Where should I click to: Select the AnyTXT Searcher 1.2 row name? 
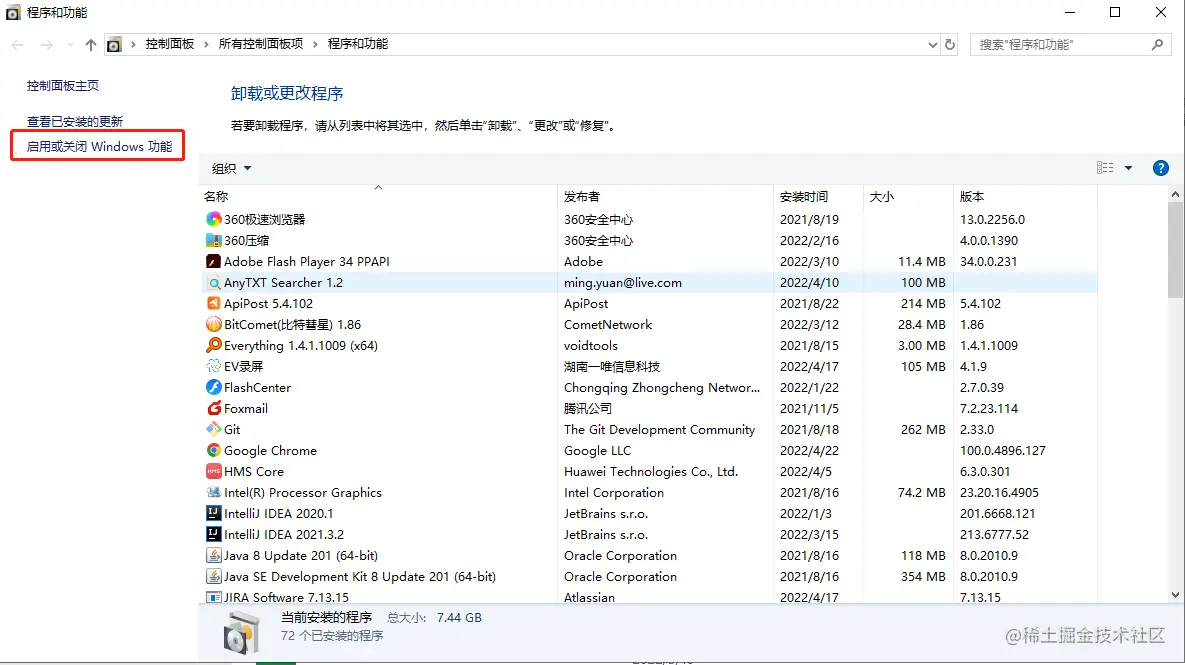283,283
